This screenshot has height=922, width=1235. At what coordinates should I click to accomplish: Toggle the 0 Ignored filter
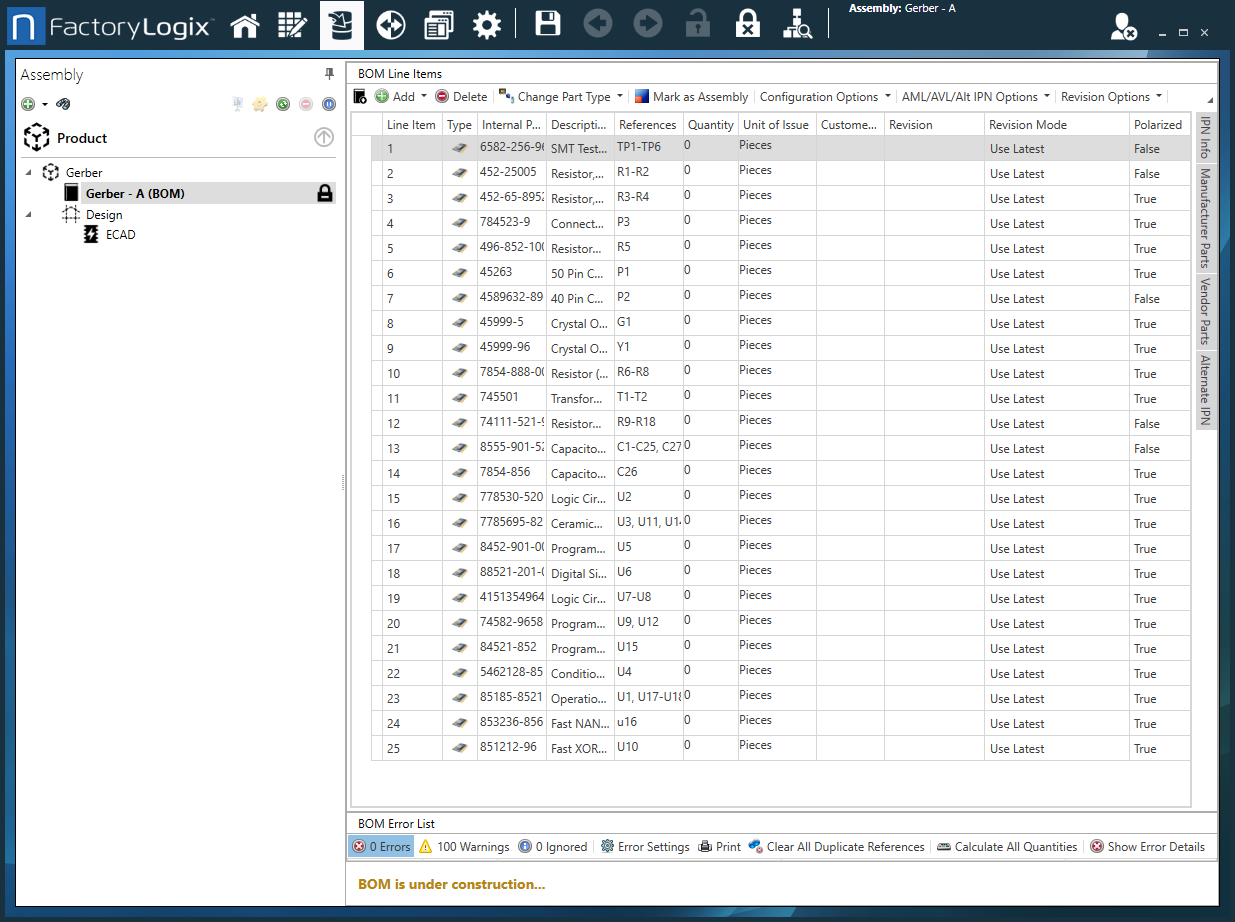click(x=552, y=847)
